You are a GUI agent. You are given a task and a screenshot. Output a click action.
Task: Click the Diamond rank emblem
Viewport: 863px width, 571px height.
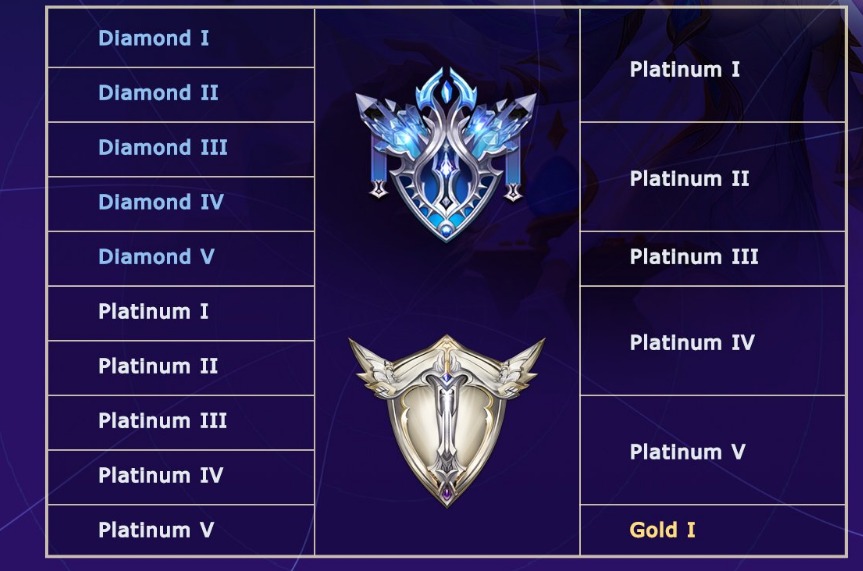click(446, 152)
